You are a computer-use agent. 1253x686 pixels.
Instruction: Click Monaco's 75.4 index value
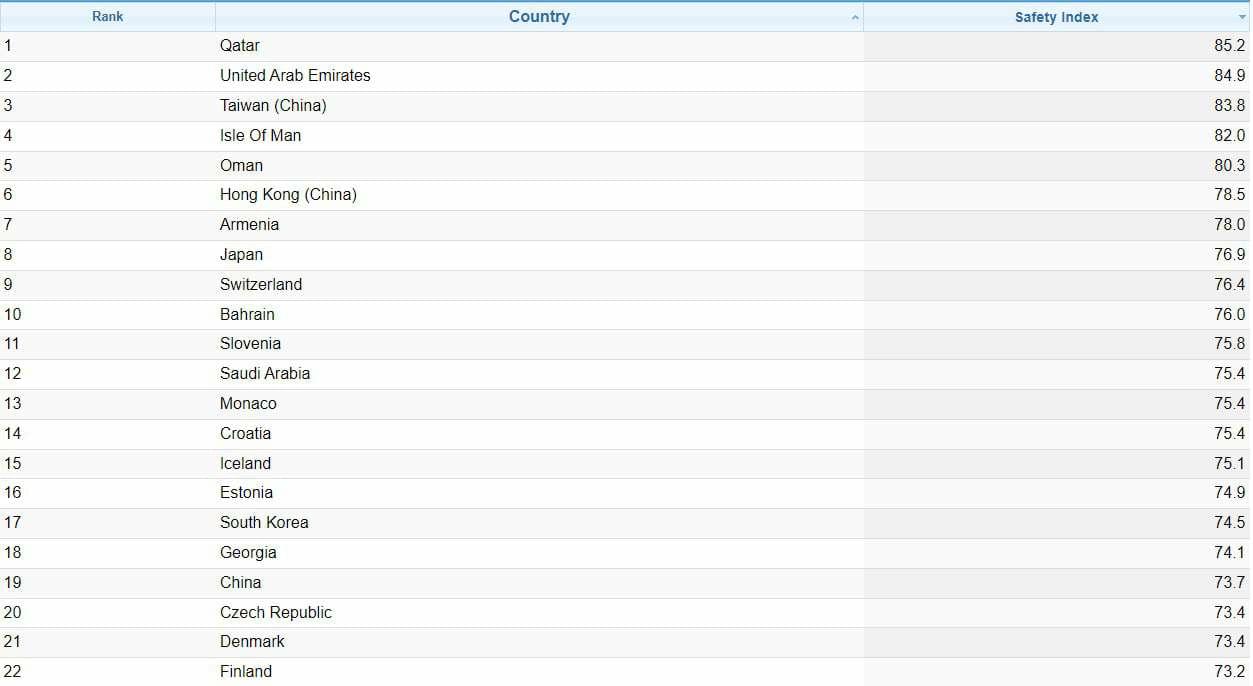(x=1230, y=404)
